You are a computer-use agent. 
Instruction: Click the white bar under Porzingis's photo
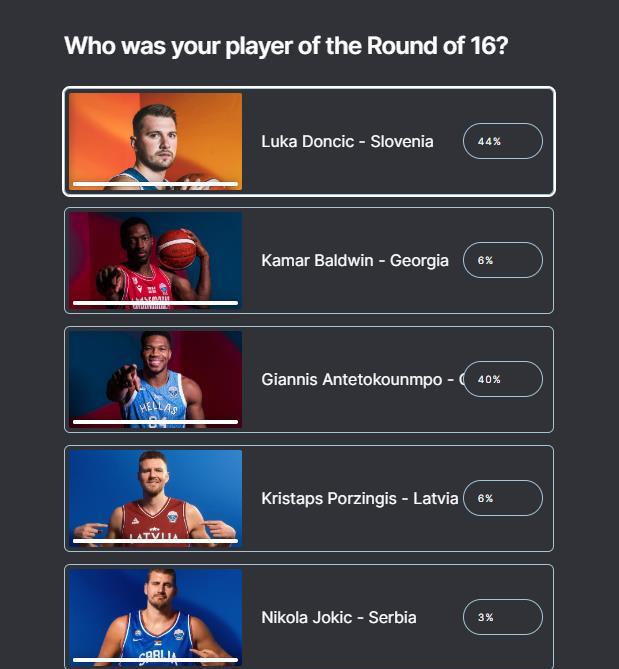pyautogui.click(x=155, y=541)
